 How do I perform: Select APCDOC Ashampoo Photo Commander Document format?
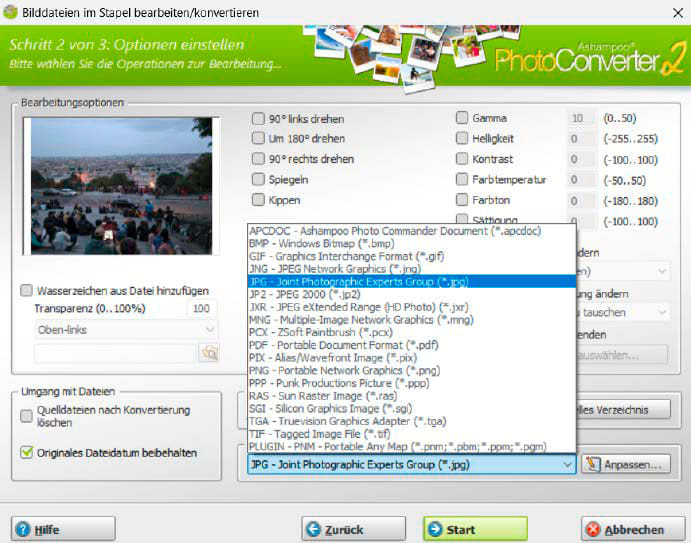(412, 231)
